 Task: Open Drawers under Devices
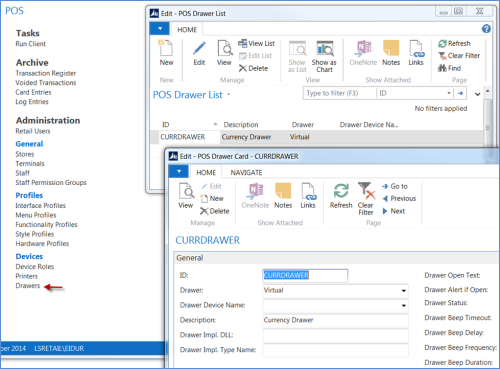coord(28,286)
